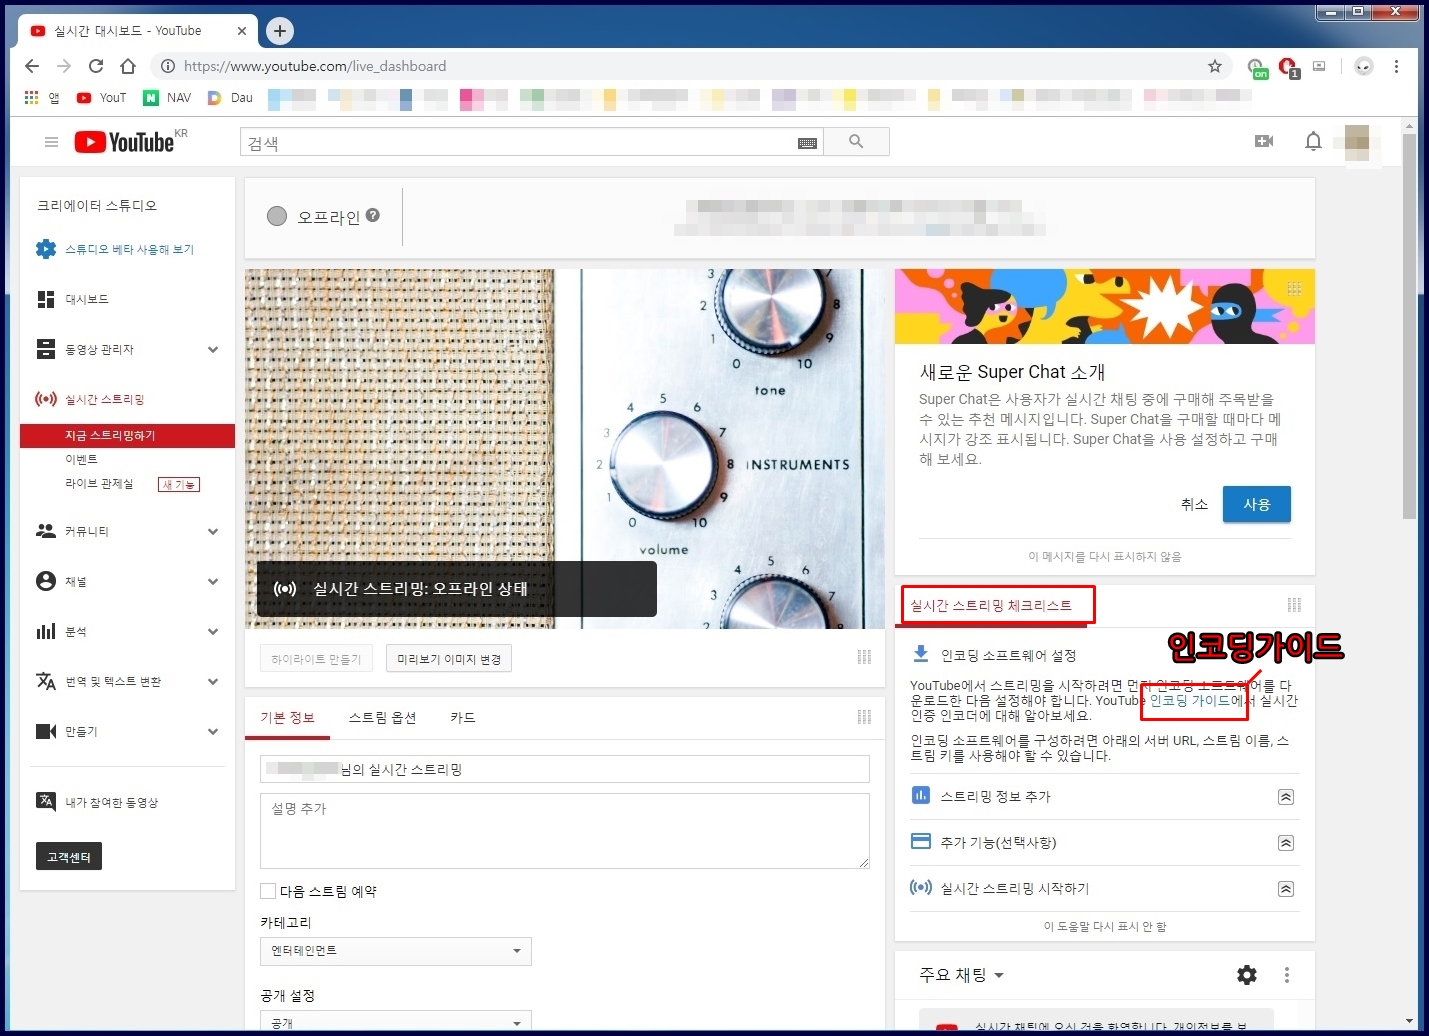Click the search magnifier button

click(x=856, y=142)
